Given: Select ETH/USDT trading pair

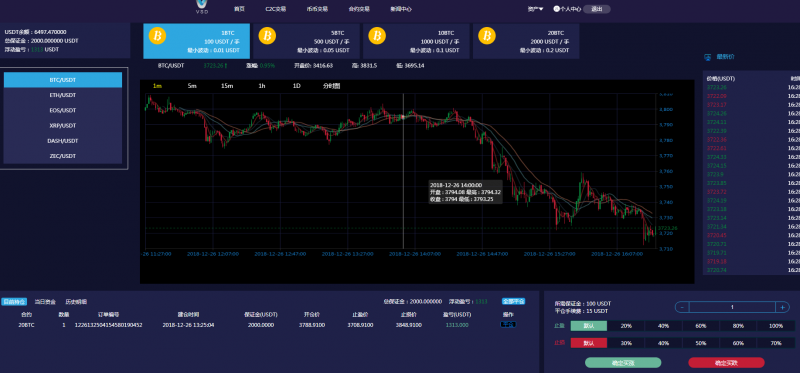Looking at the screenshot, I should click(63, 95).
